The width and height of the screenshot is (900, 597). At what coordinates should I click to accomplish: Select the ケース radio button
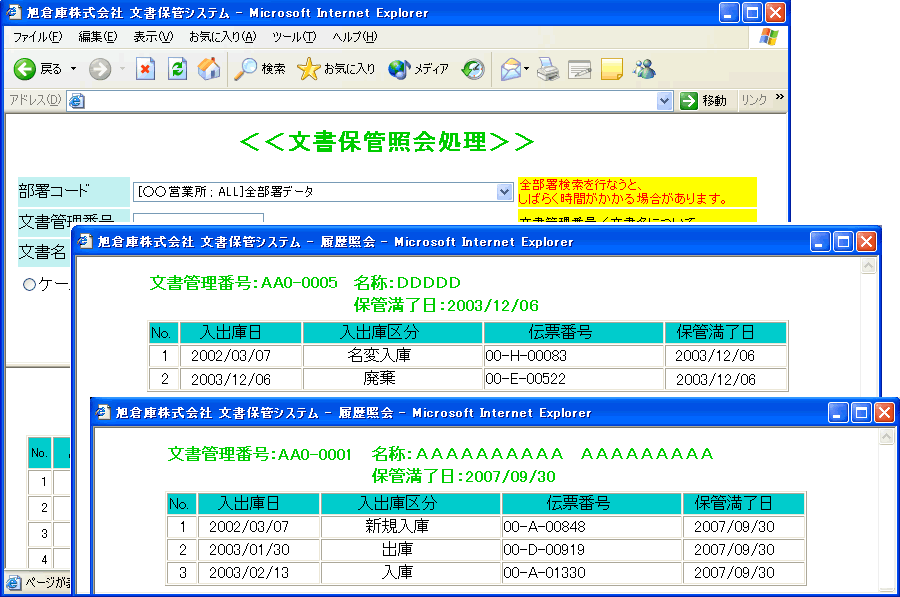[x=29, y=284]
